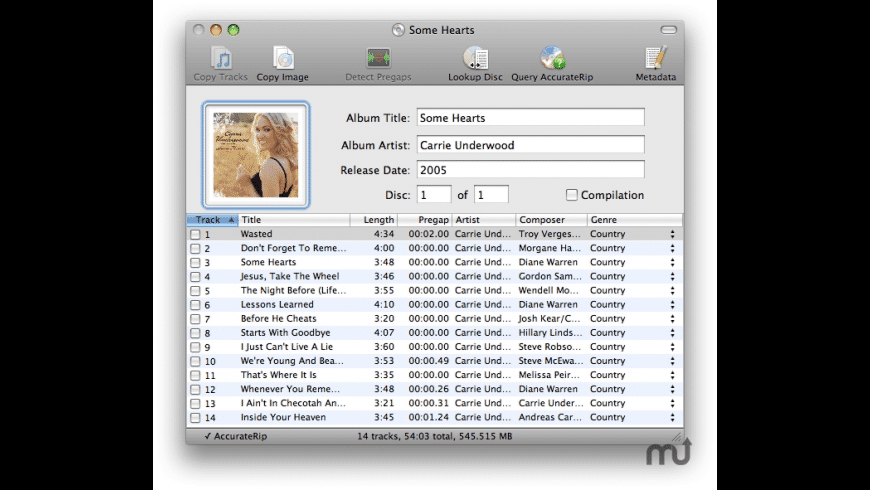870x490 pixels.
Task: Click the AccurateRip status in the status bar
Action: 236,436
